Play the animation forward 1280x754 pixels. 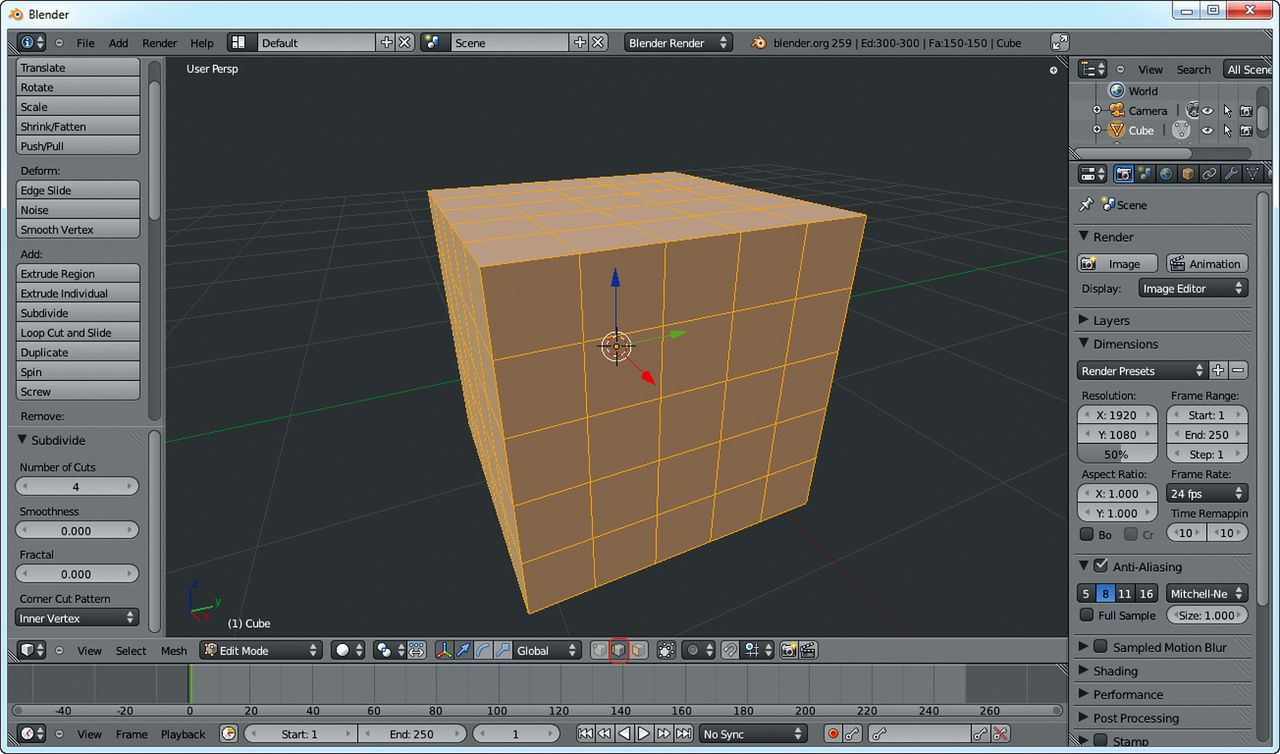pos(644,734)
